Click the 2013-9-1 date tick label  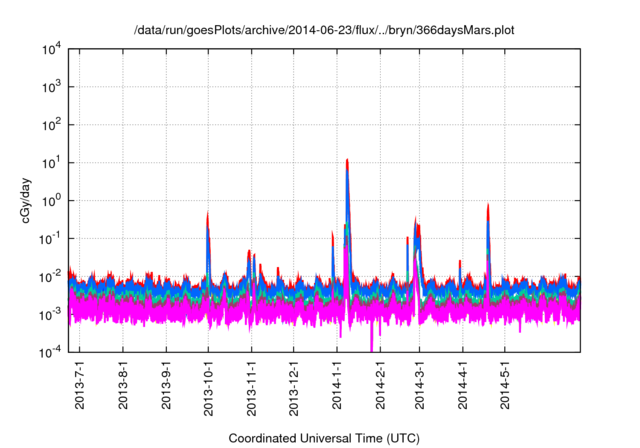166,386
